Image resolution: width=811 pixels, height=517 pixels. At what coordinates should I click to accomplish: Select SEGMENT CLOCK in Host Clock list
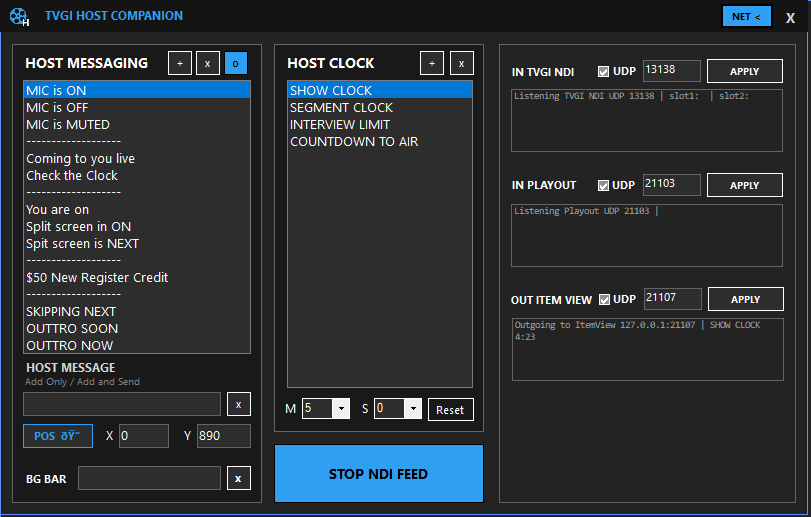pyautogui.click(x=380, y=108)
